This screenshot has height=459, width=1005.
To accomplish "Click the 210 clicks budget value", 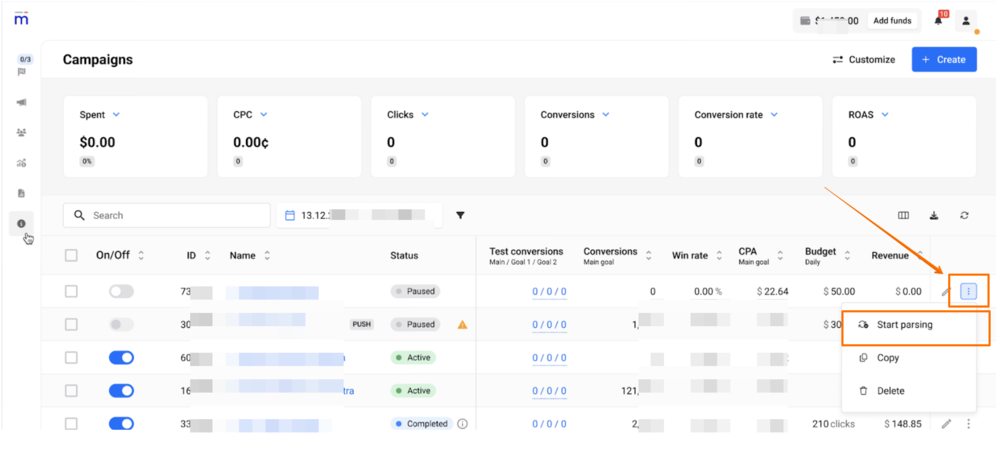I will click(x=833, y=424).
